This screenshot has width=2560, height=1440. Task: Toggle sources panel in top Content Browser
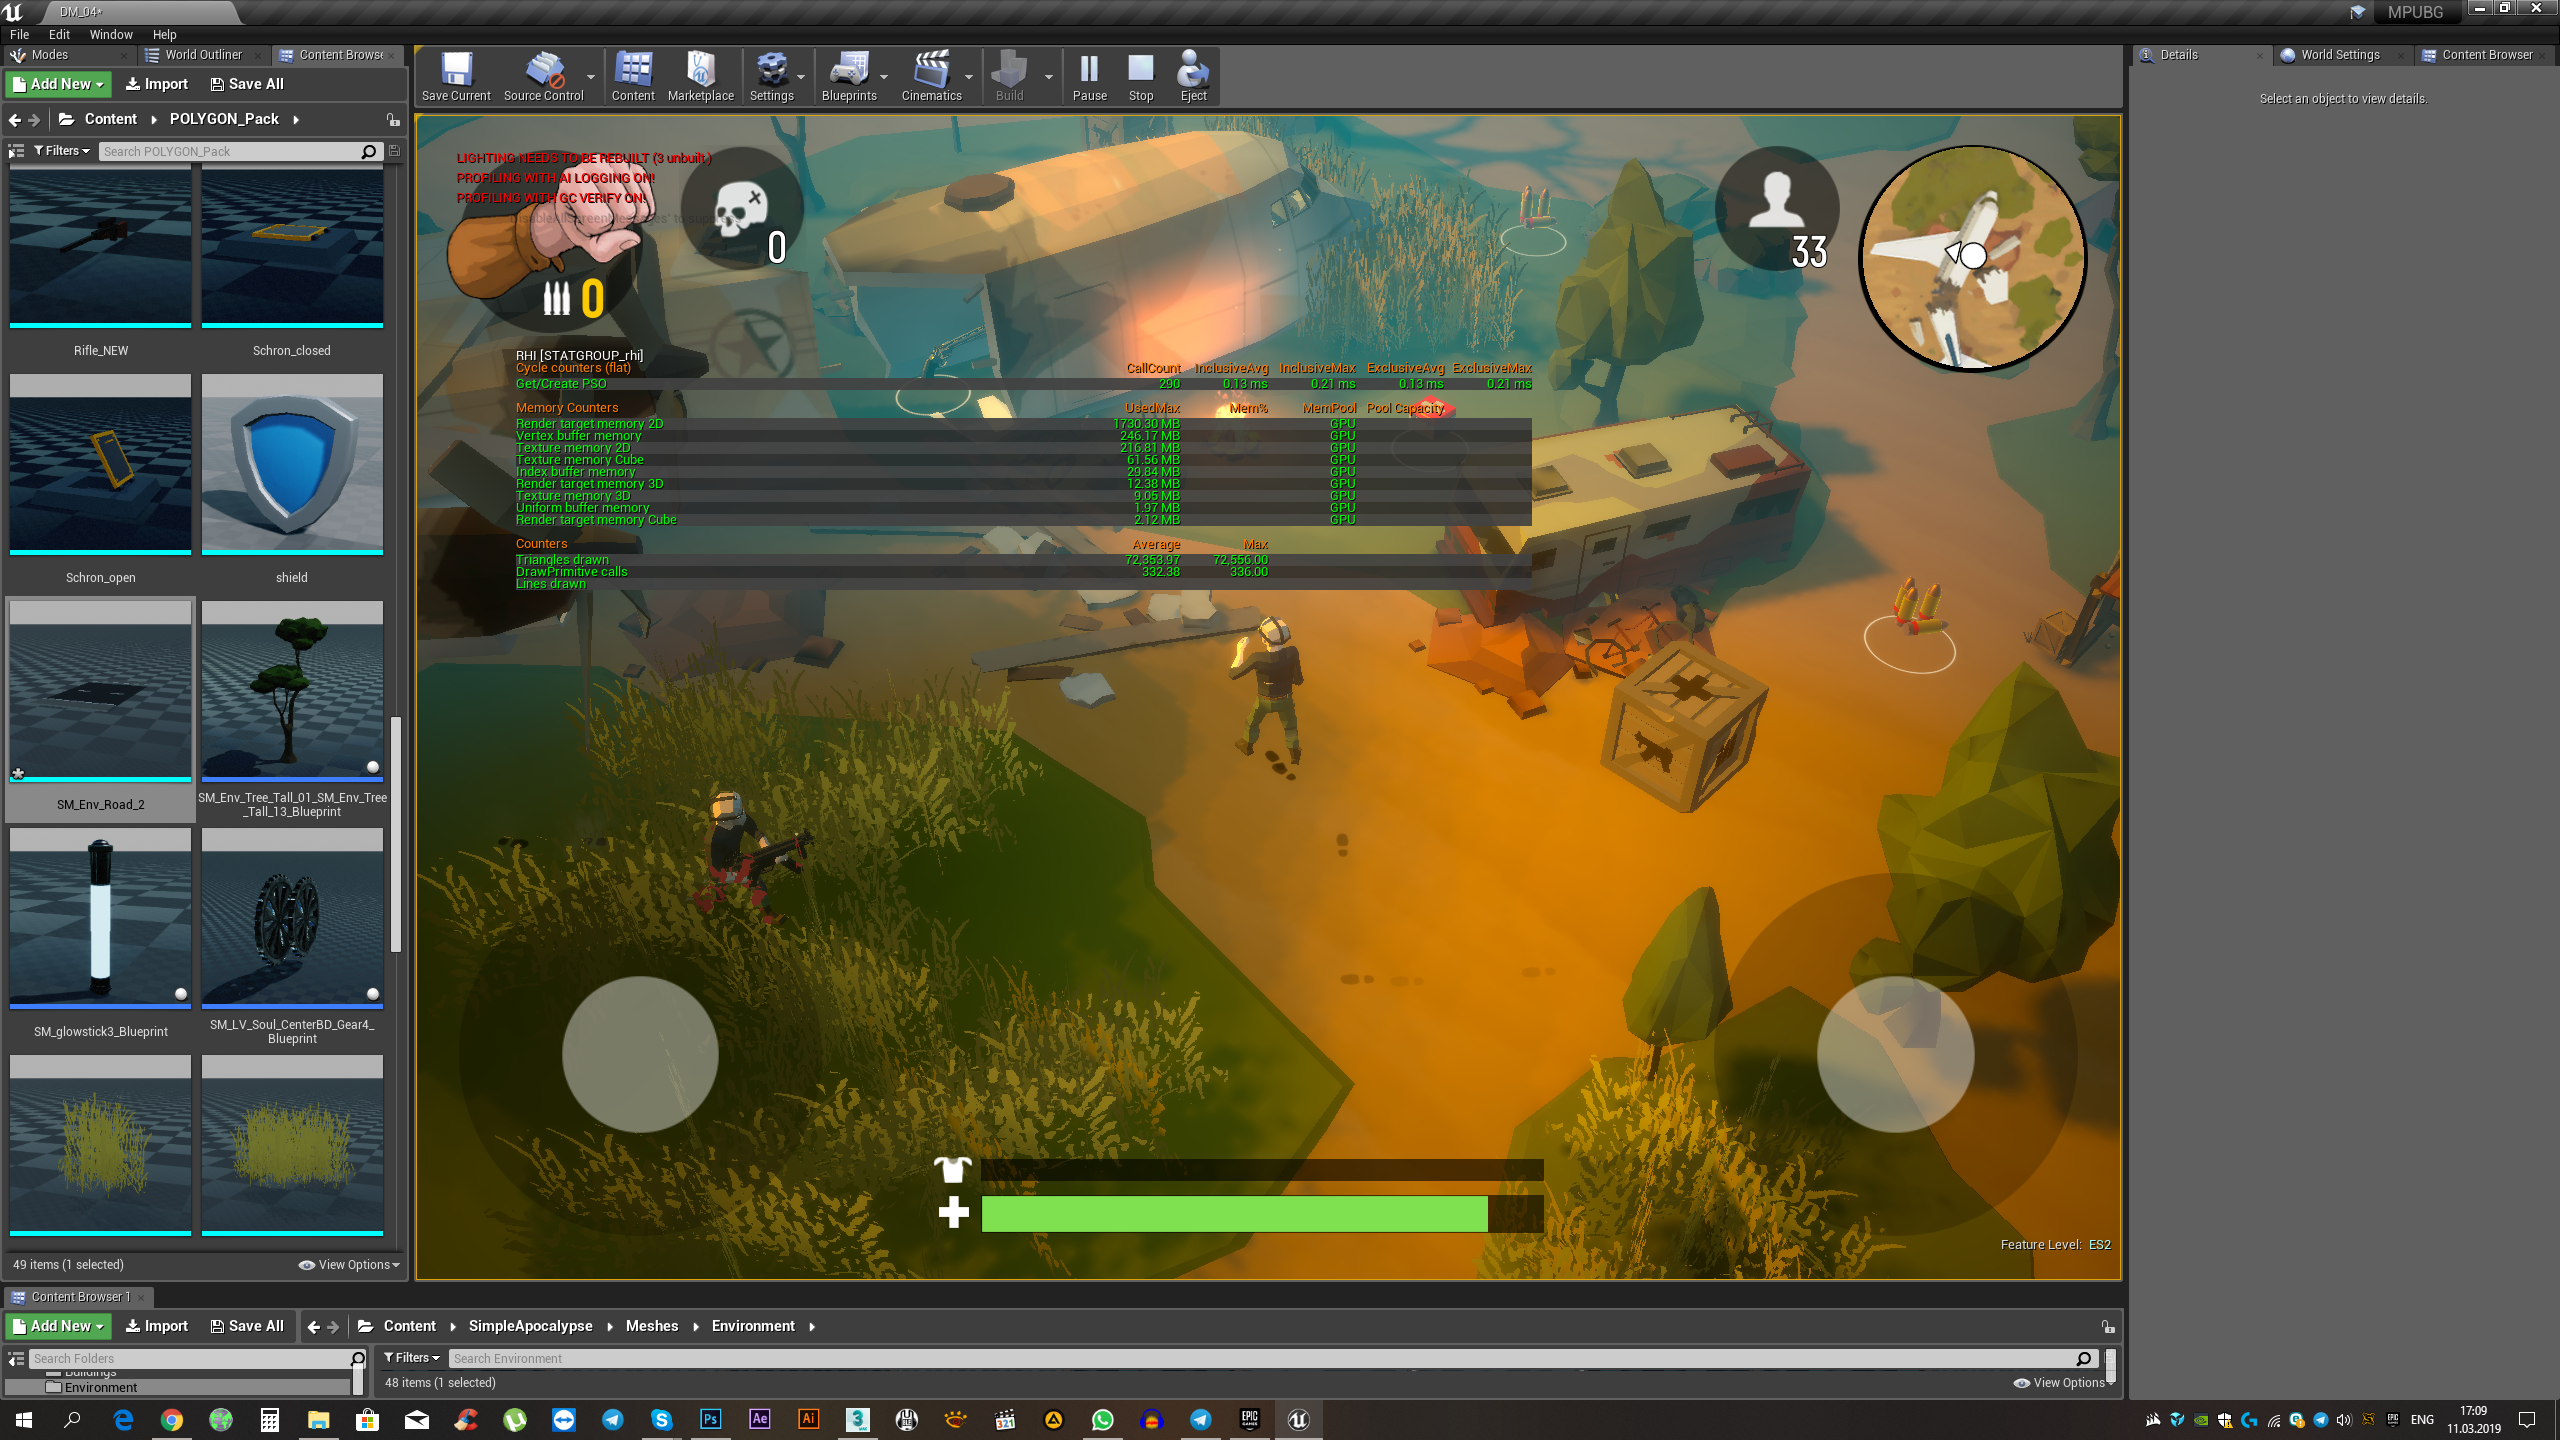(x=16, y=151)
